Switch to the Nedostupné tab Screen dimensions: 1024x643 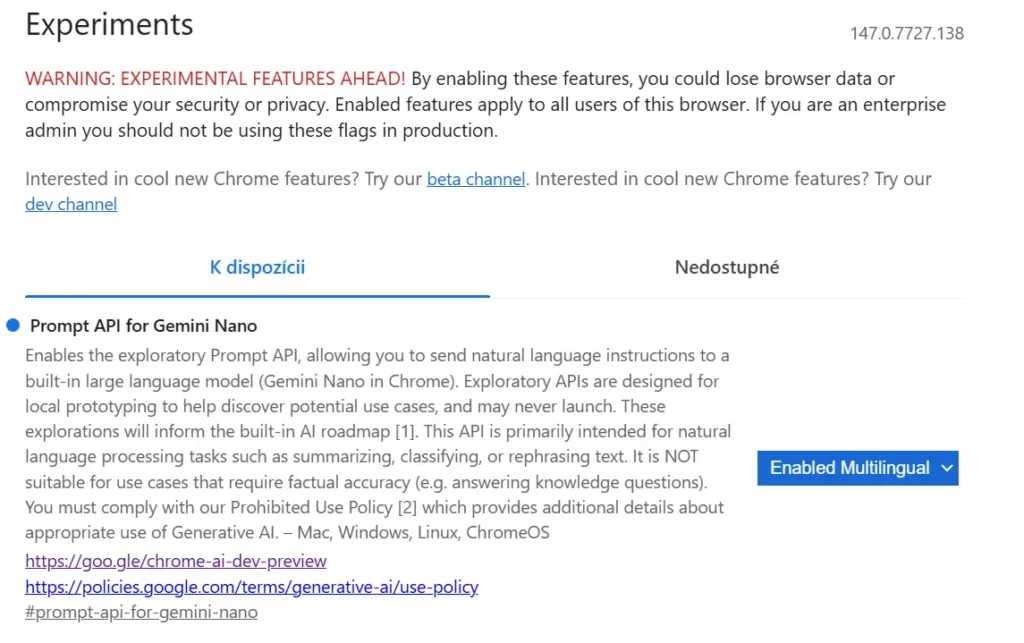pos(727,268)
